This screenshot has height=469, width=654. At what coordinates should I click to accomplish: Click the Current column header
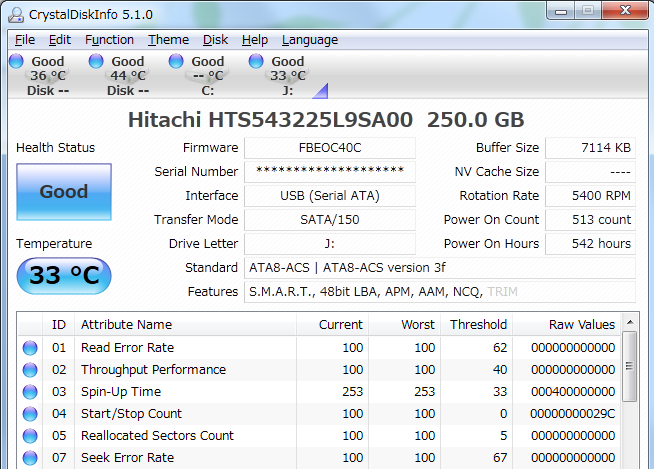332,325
